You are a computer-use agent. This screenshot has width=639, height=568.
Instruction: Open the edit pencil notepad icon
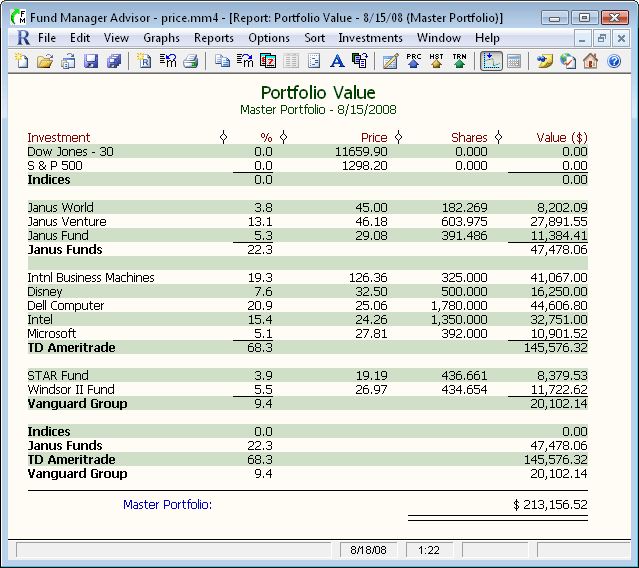point(390,61)
